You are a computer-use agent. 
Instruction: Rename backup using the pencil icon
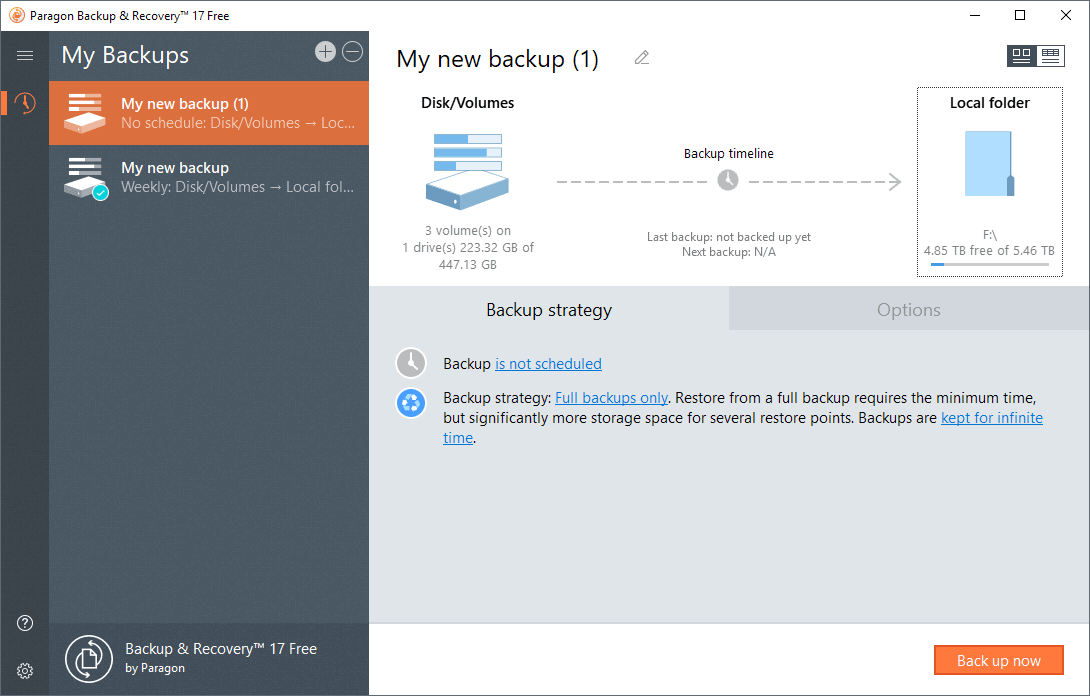click(x=642, y=58)
